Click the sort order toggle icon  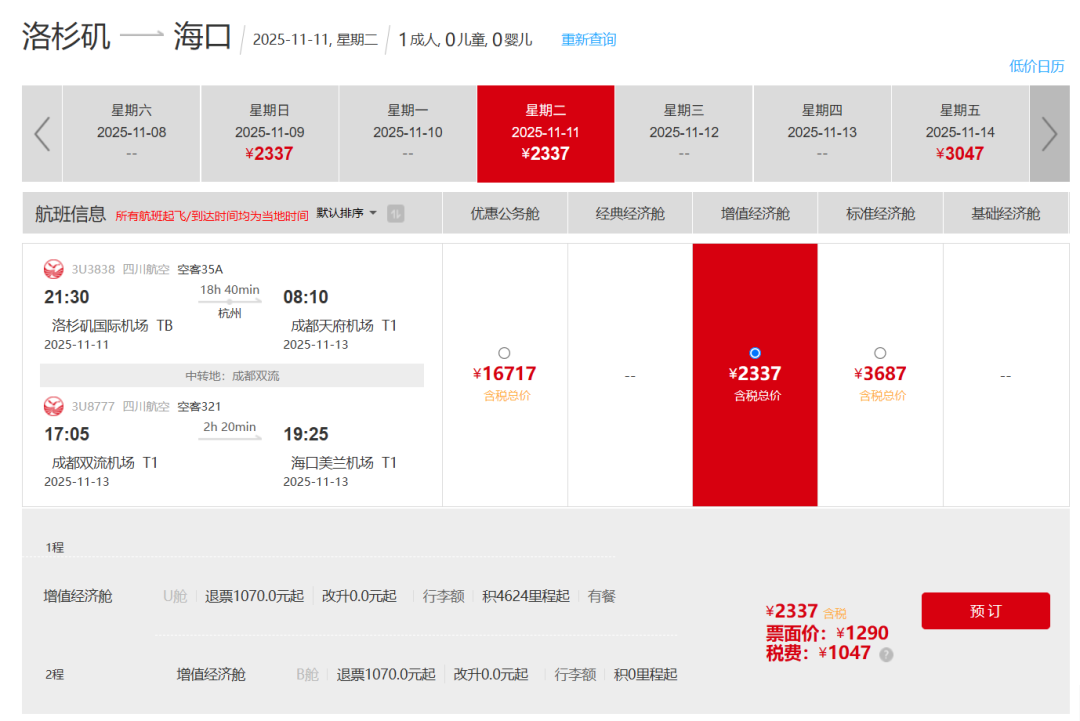click(x=396, y=213)
